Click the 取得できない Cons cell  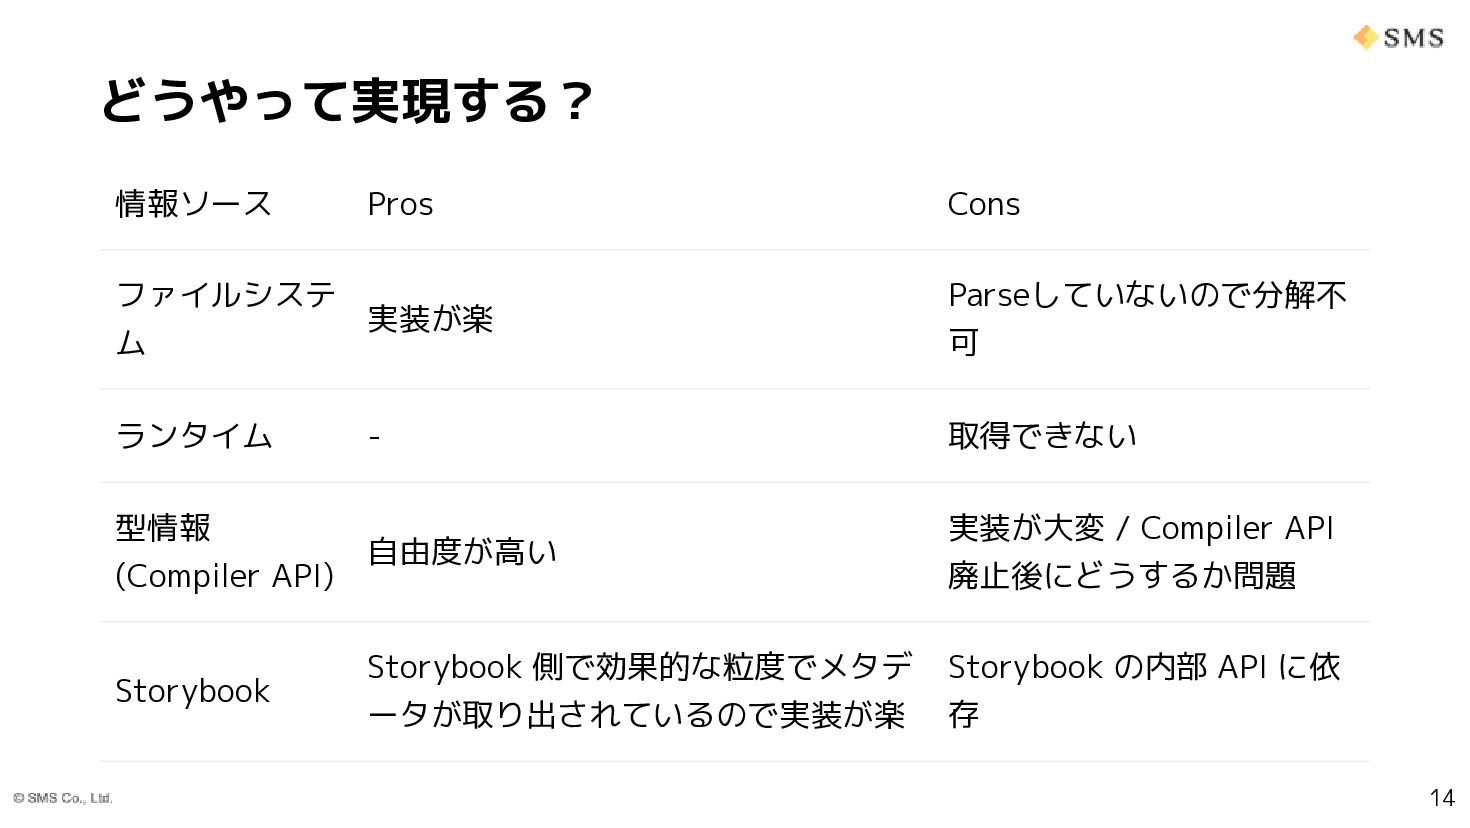(1042, 436)
